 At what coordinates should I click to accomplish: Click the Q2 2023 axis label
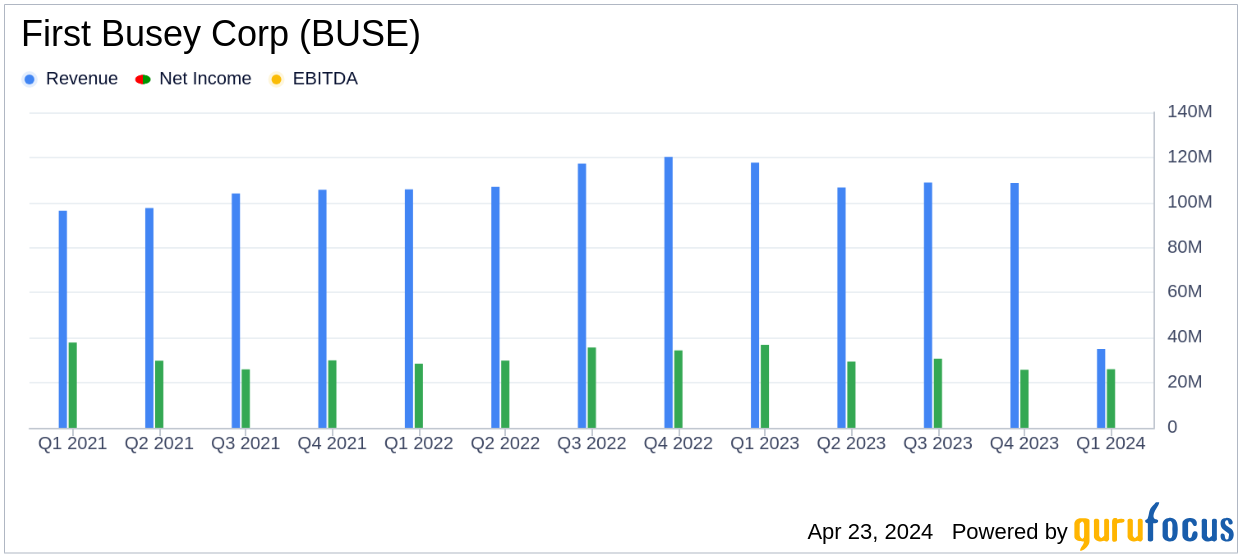[x=851, y=443]
